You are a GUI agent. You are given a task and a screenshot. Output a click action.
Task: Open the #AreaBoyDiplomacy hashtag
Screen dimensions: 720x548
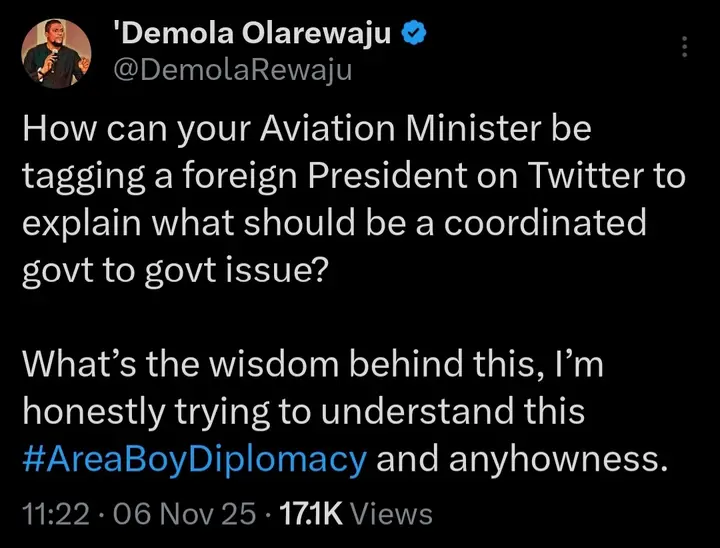(x=193, y=459)
